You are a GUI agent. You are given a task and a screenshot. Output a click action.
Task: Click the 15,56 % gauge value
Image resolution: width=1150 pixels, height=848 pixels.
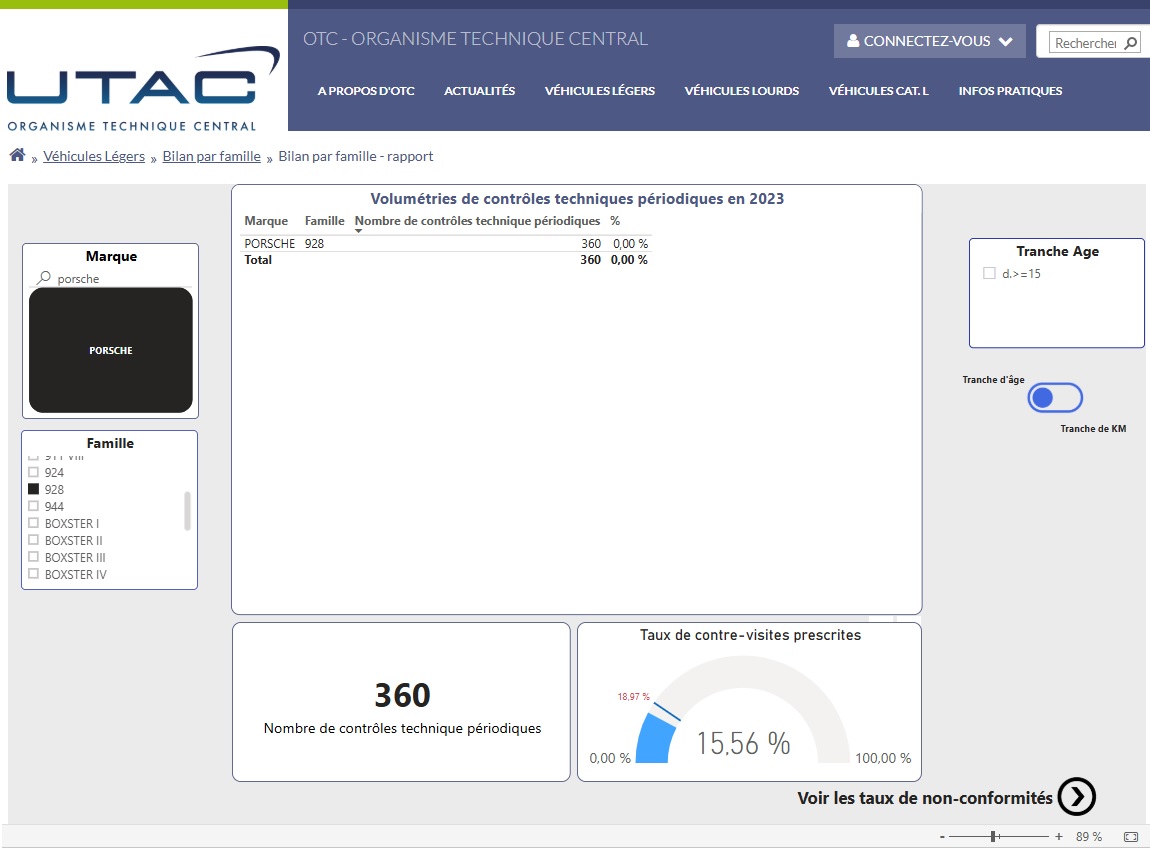point(743,744)
